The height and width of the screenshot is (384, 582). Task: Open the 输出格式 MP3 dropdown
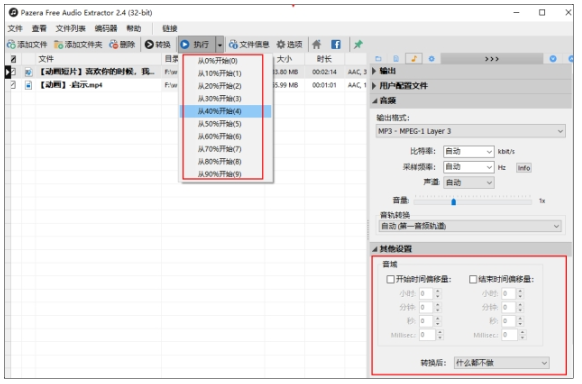[471, 131]
